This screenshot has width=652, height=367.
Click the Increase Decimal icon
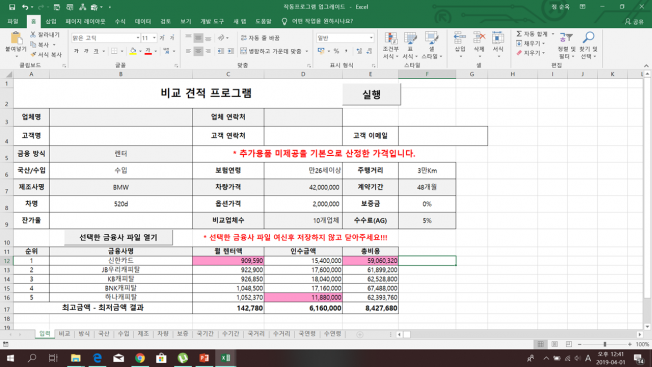[359, 51]
